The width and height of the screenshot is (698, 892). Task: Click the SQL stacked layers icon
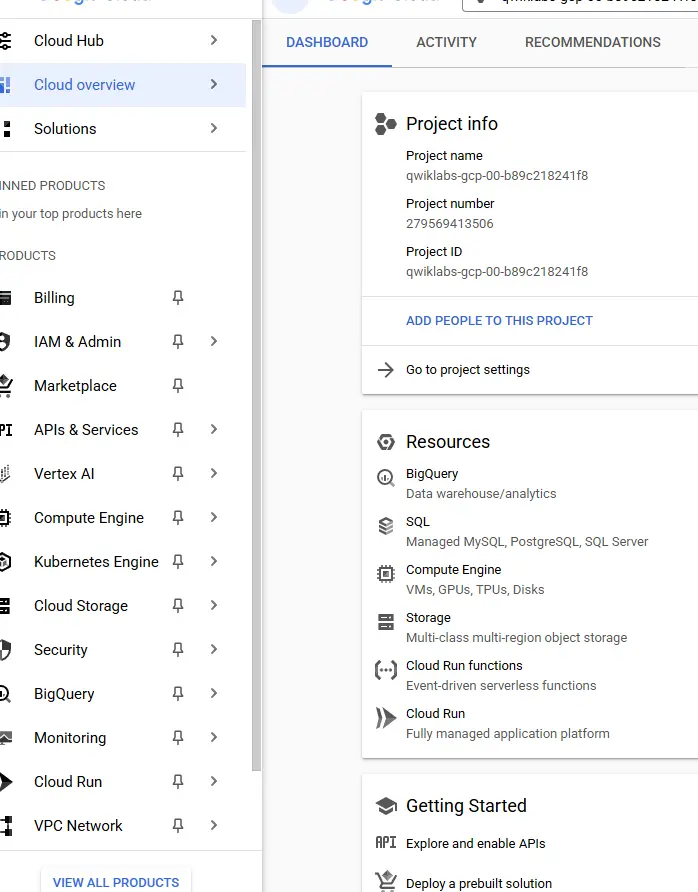[386, 526]
